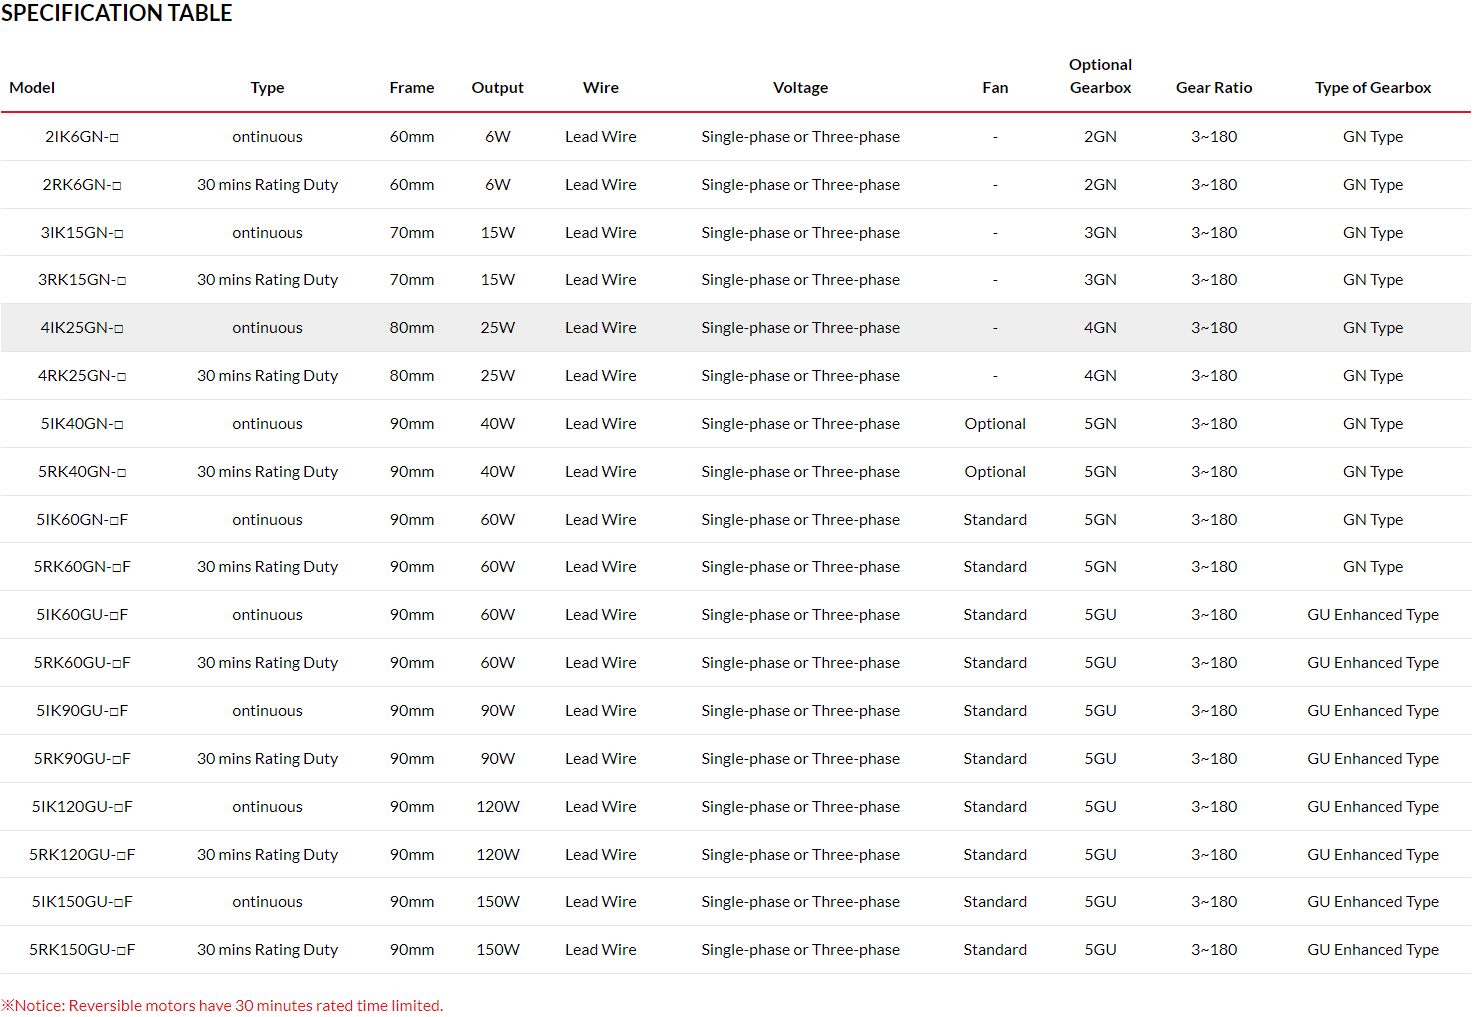This screenshot has width=1480, height=1017.
Task: Click the Output column header
Action: click(x=498, y=88)
